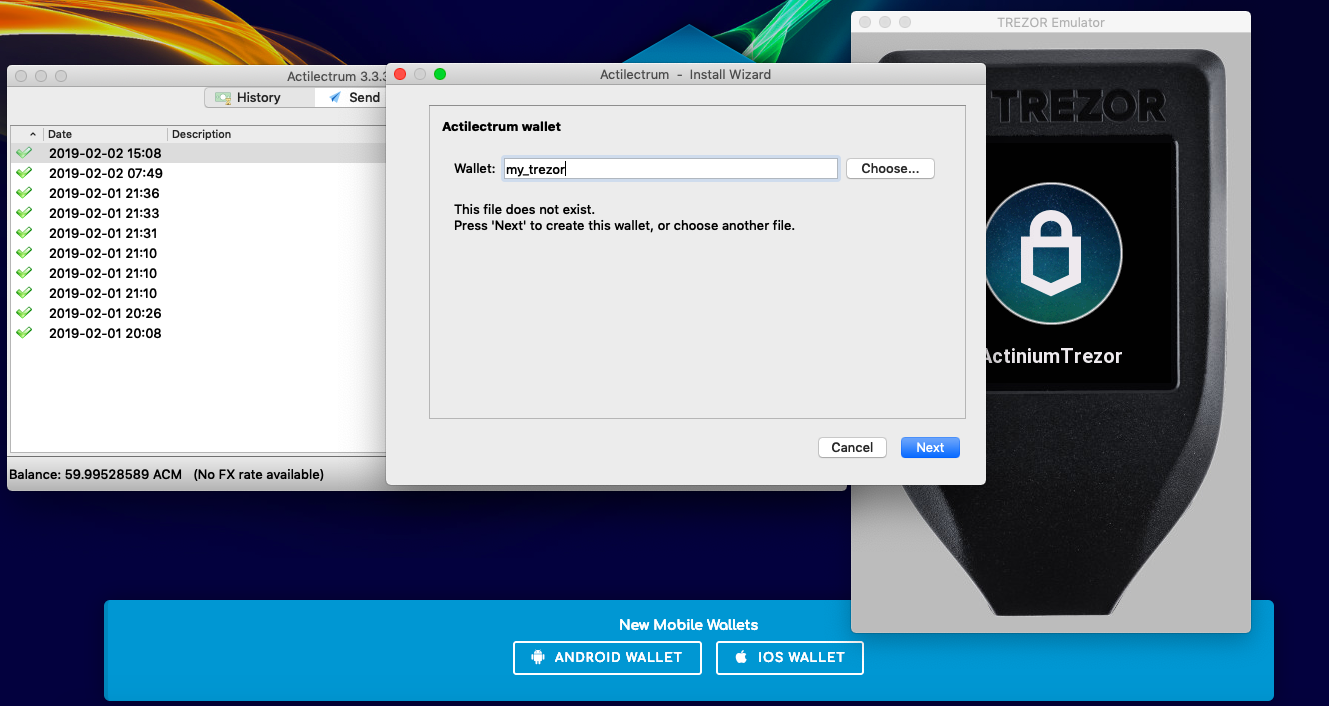Close the Install Wizard with the red button
Viewport: 1329px width, 706px height.
pos(400,74)
